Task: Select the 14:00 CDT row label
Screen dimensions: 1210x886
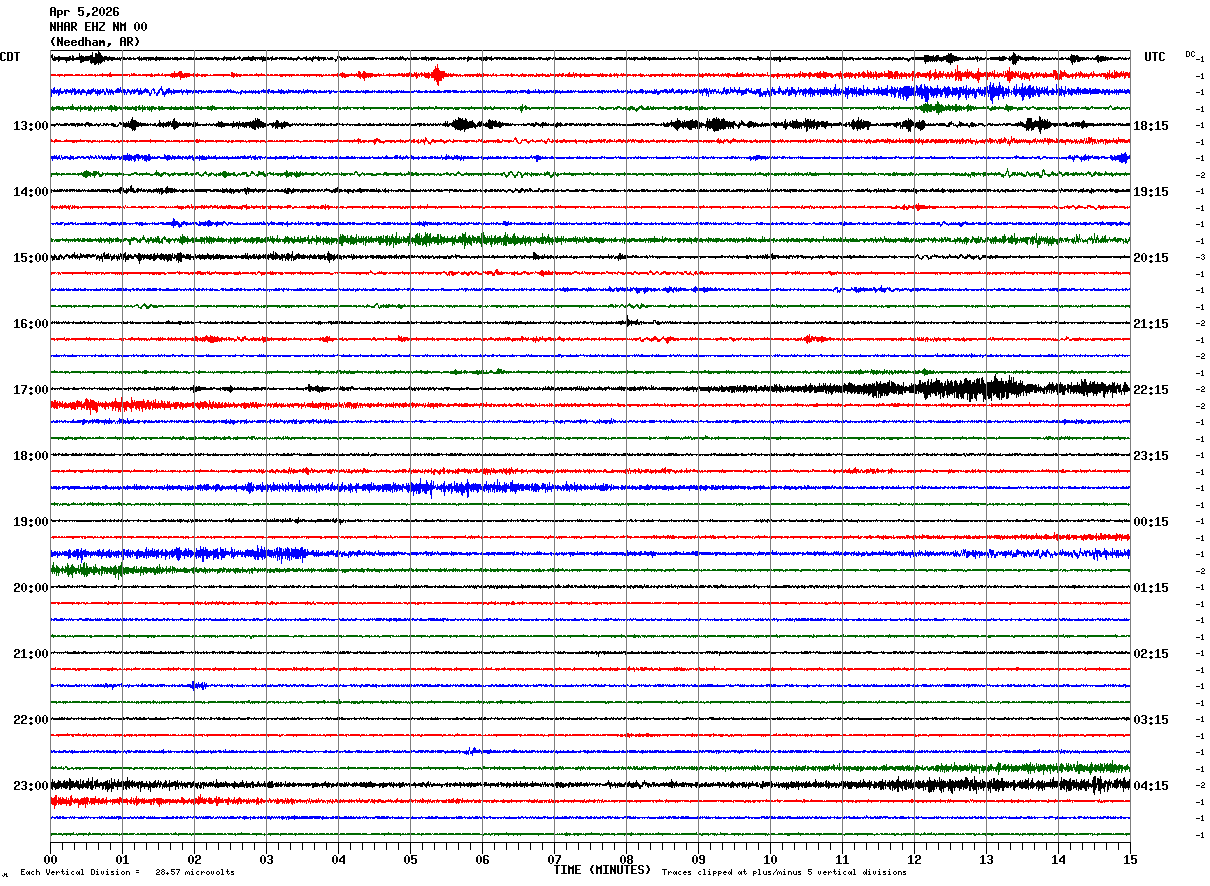Action: pyautogui.click(x=31, y=192)
